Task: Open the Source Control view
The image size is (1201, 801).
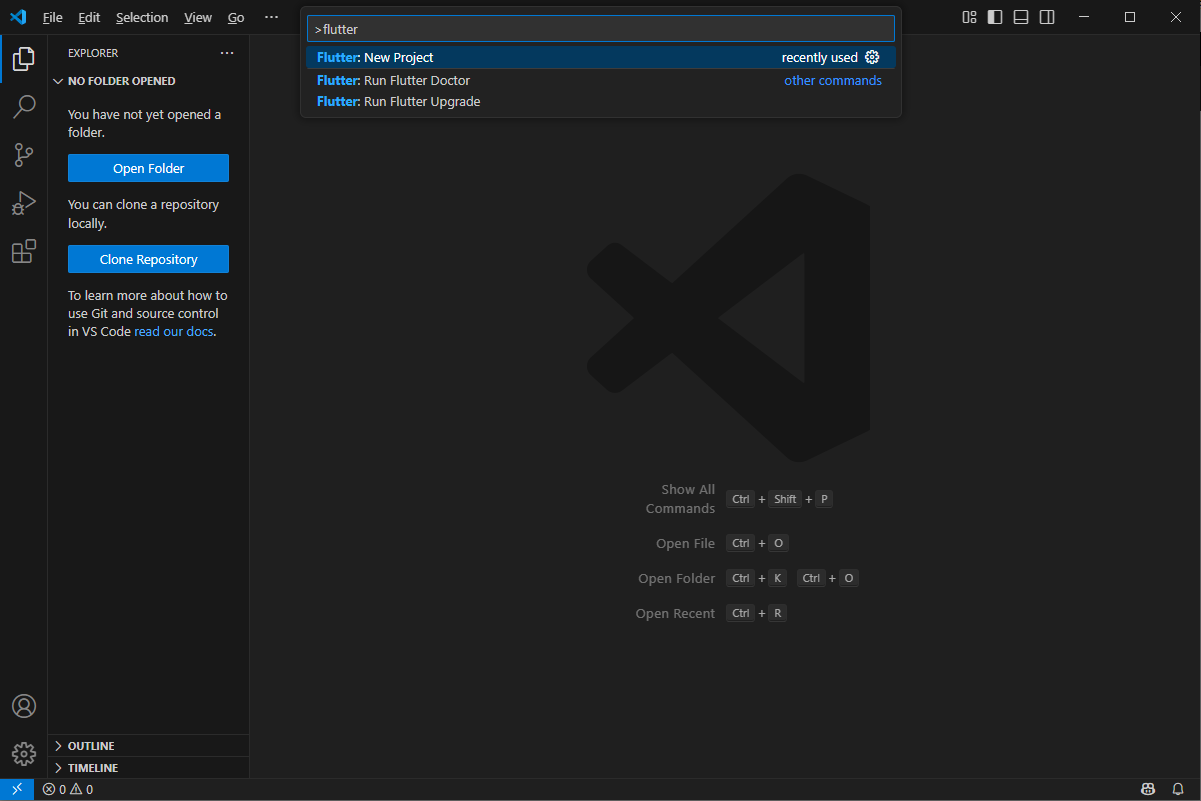Action: click(x=23, y=155)
